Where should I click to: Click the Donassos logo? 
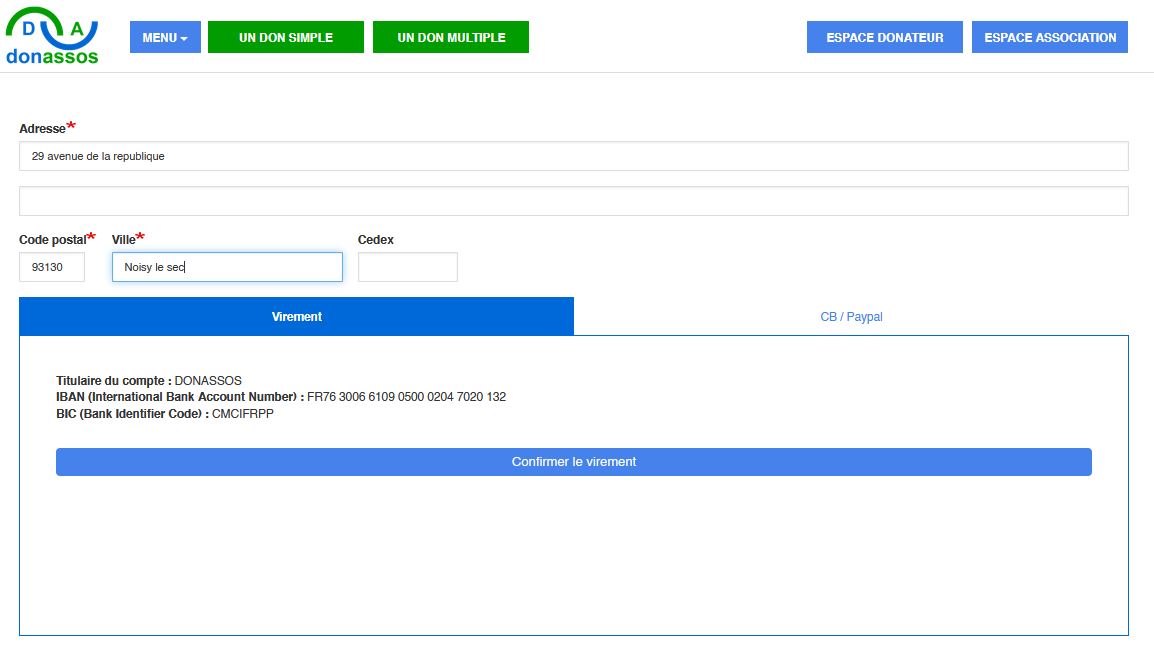click(x=52, y=38)
